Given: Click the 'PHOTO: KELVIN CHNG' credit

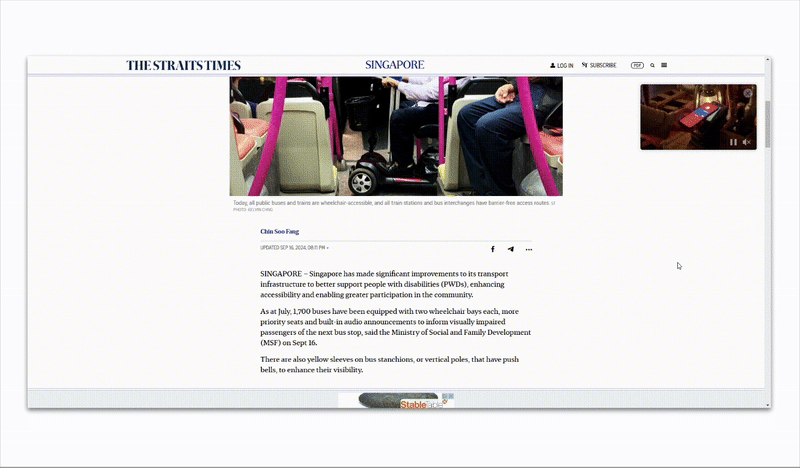Looking at the screenshot, I should pyautogui.click(x=253, y=210).
